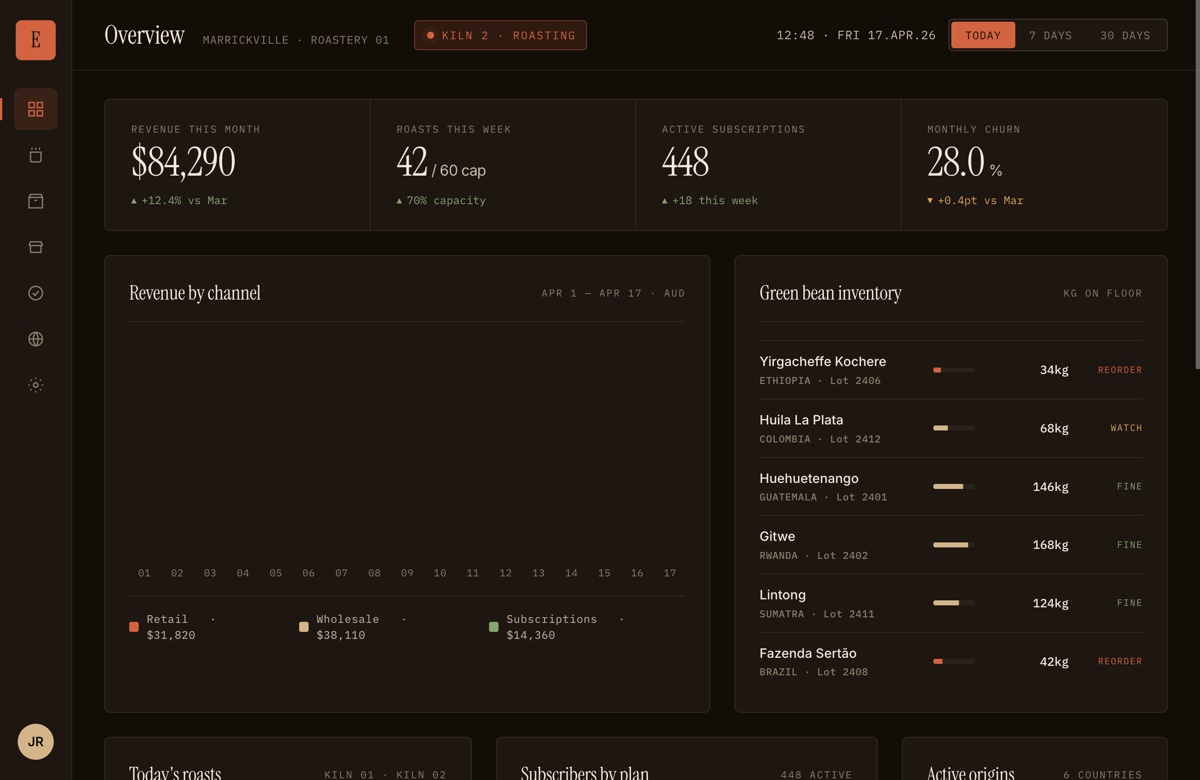Open the JR user avatar

35,741
